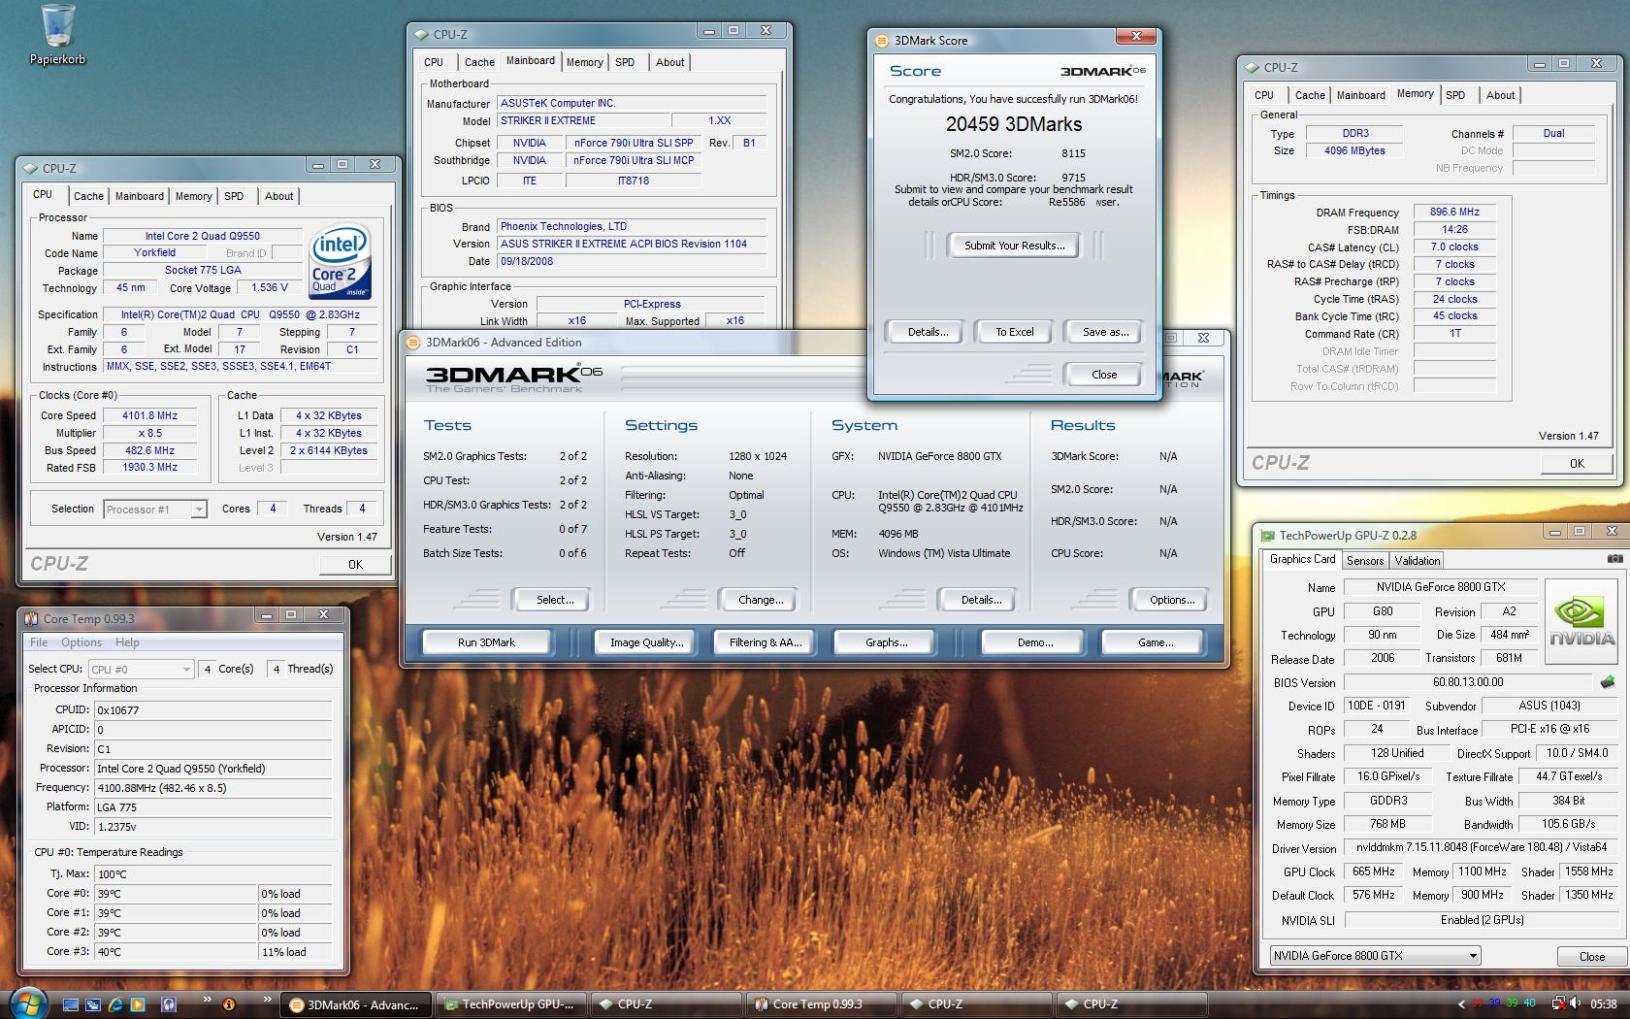
Task: Launch Windows Media Player from quick launch
Action: 138,1004
